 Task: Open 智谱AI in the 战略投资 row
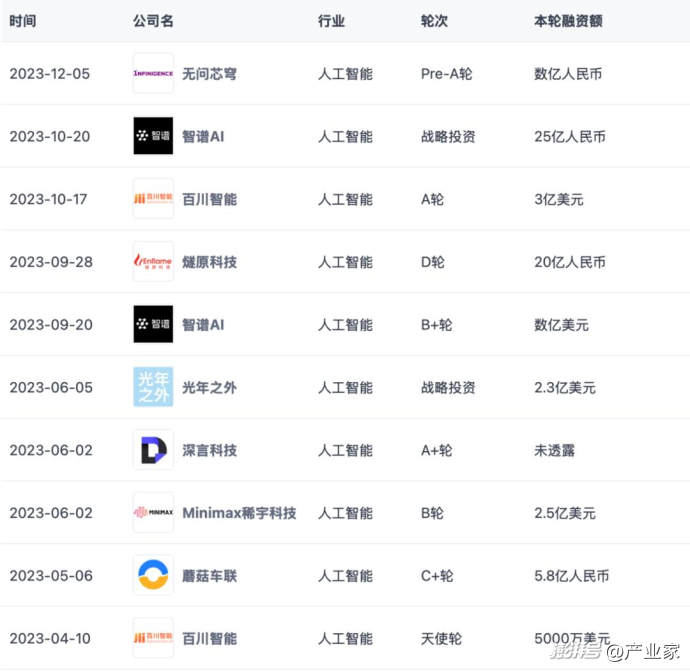click(203, 136)
